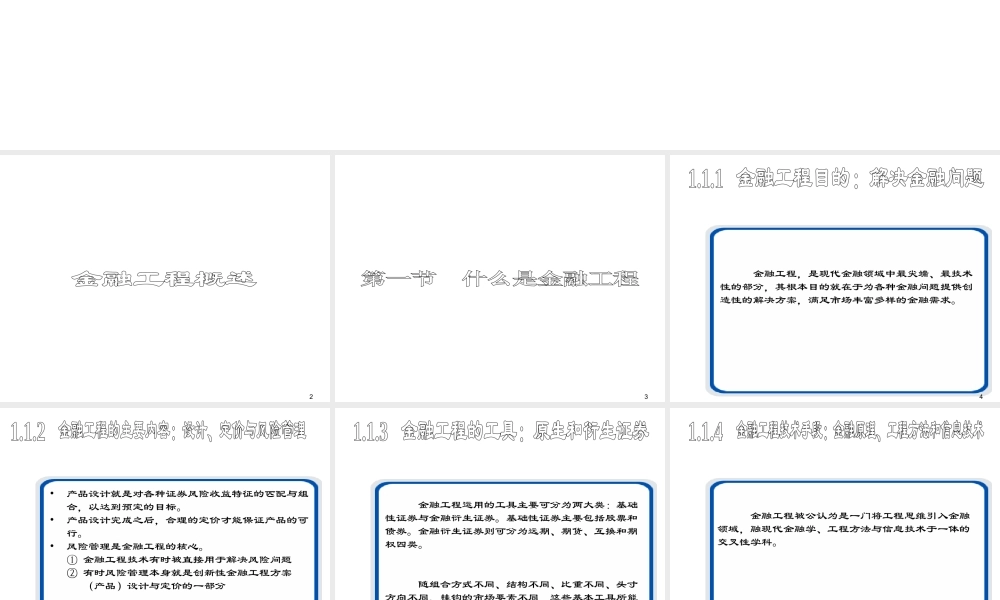
Task: Click the page number 4 label
Action: point(981,396)
